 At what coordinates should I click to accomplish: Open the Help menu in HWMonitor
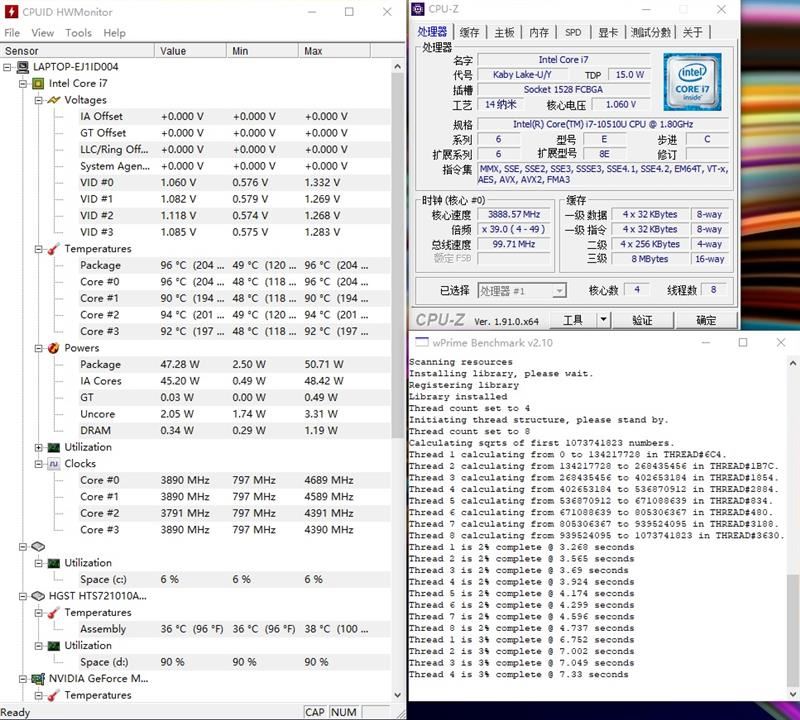(114, 33)
